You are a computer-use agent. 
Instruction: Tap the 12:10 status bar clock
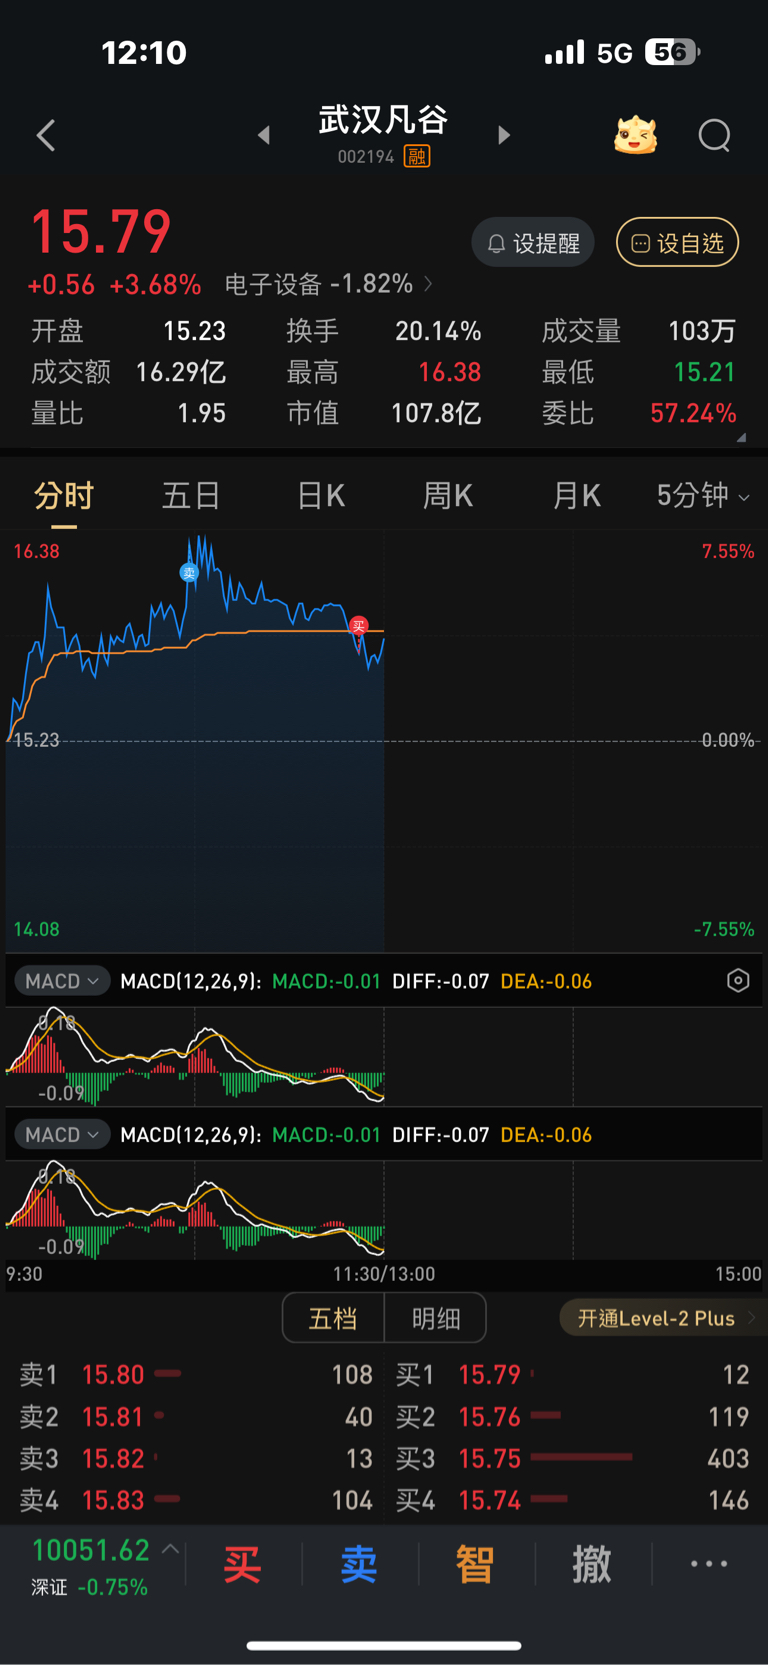[144, 52]
